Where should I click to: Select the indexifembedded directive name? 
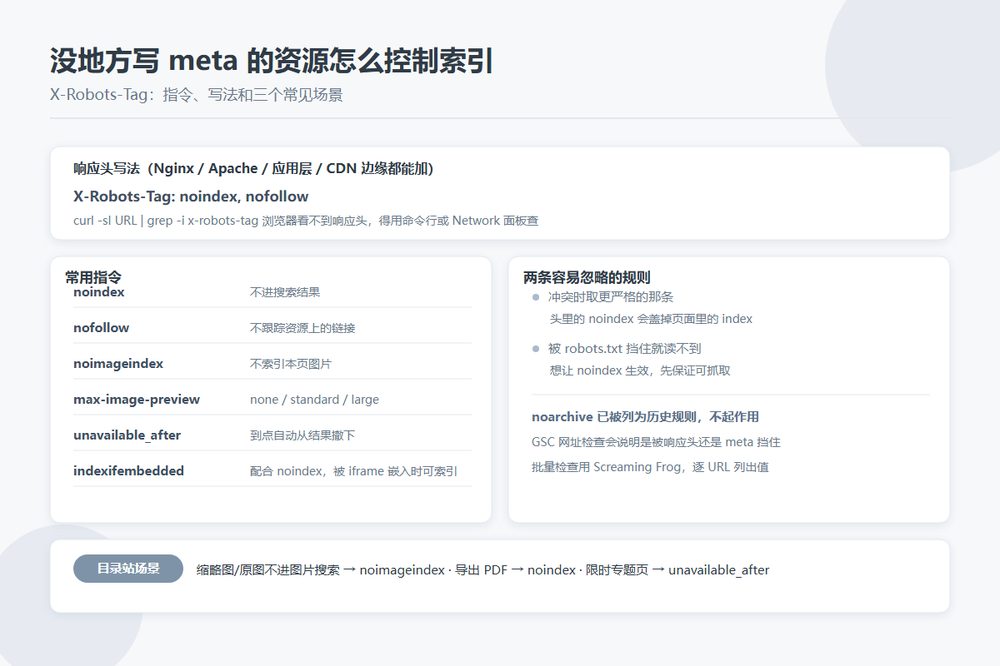pyautogui.click(x=129, y=471)
